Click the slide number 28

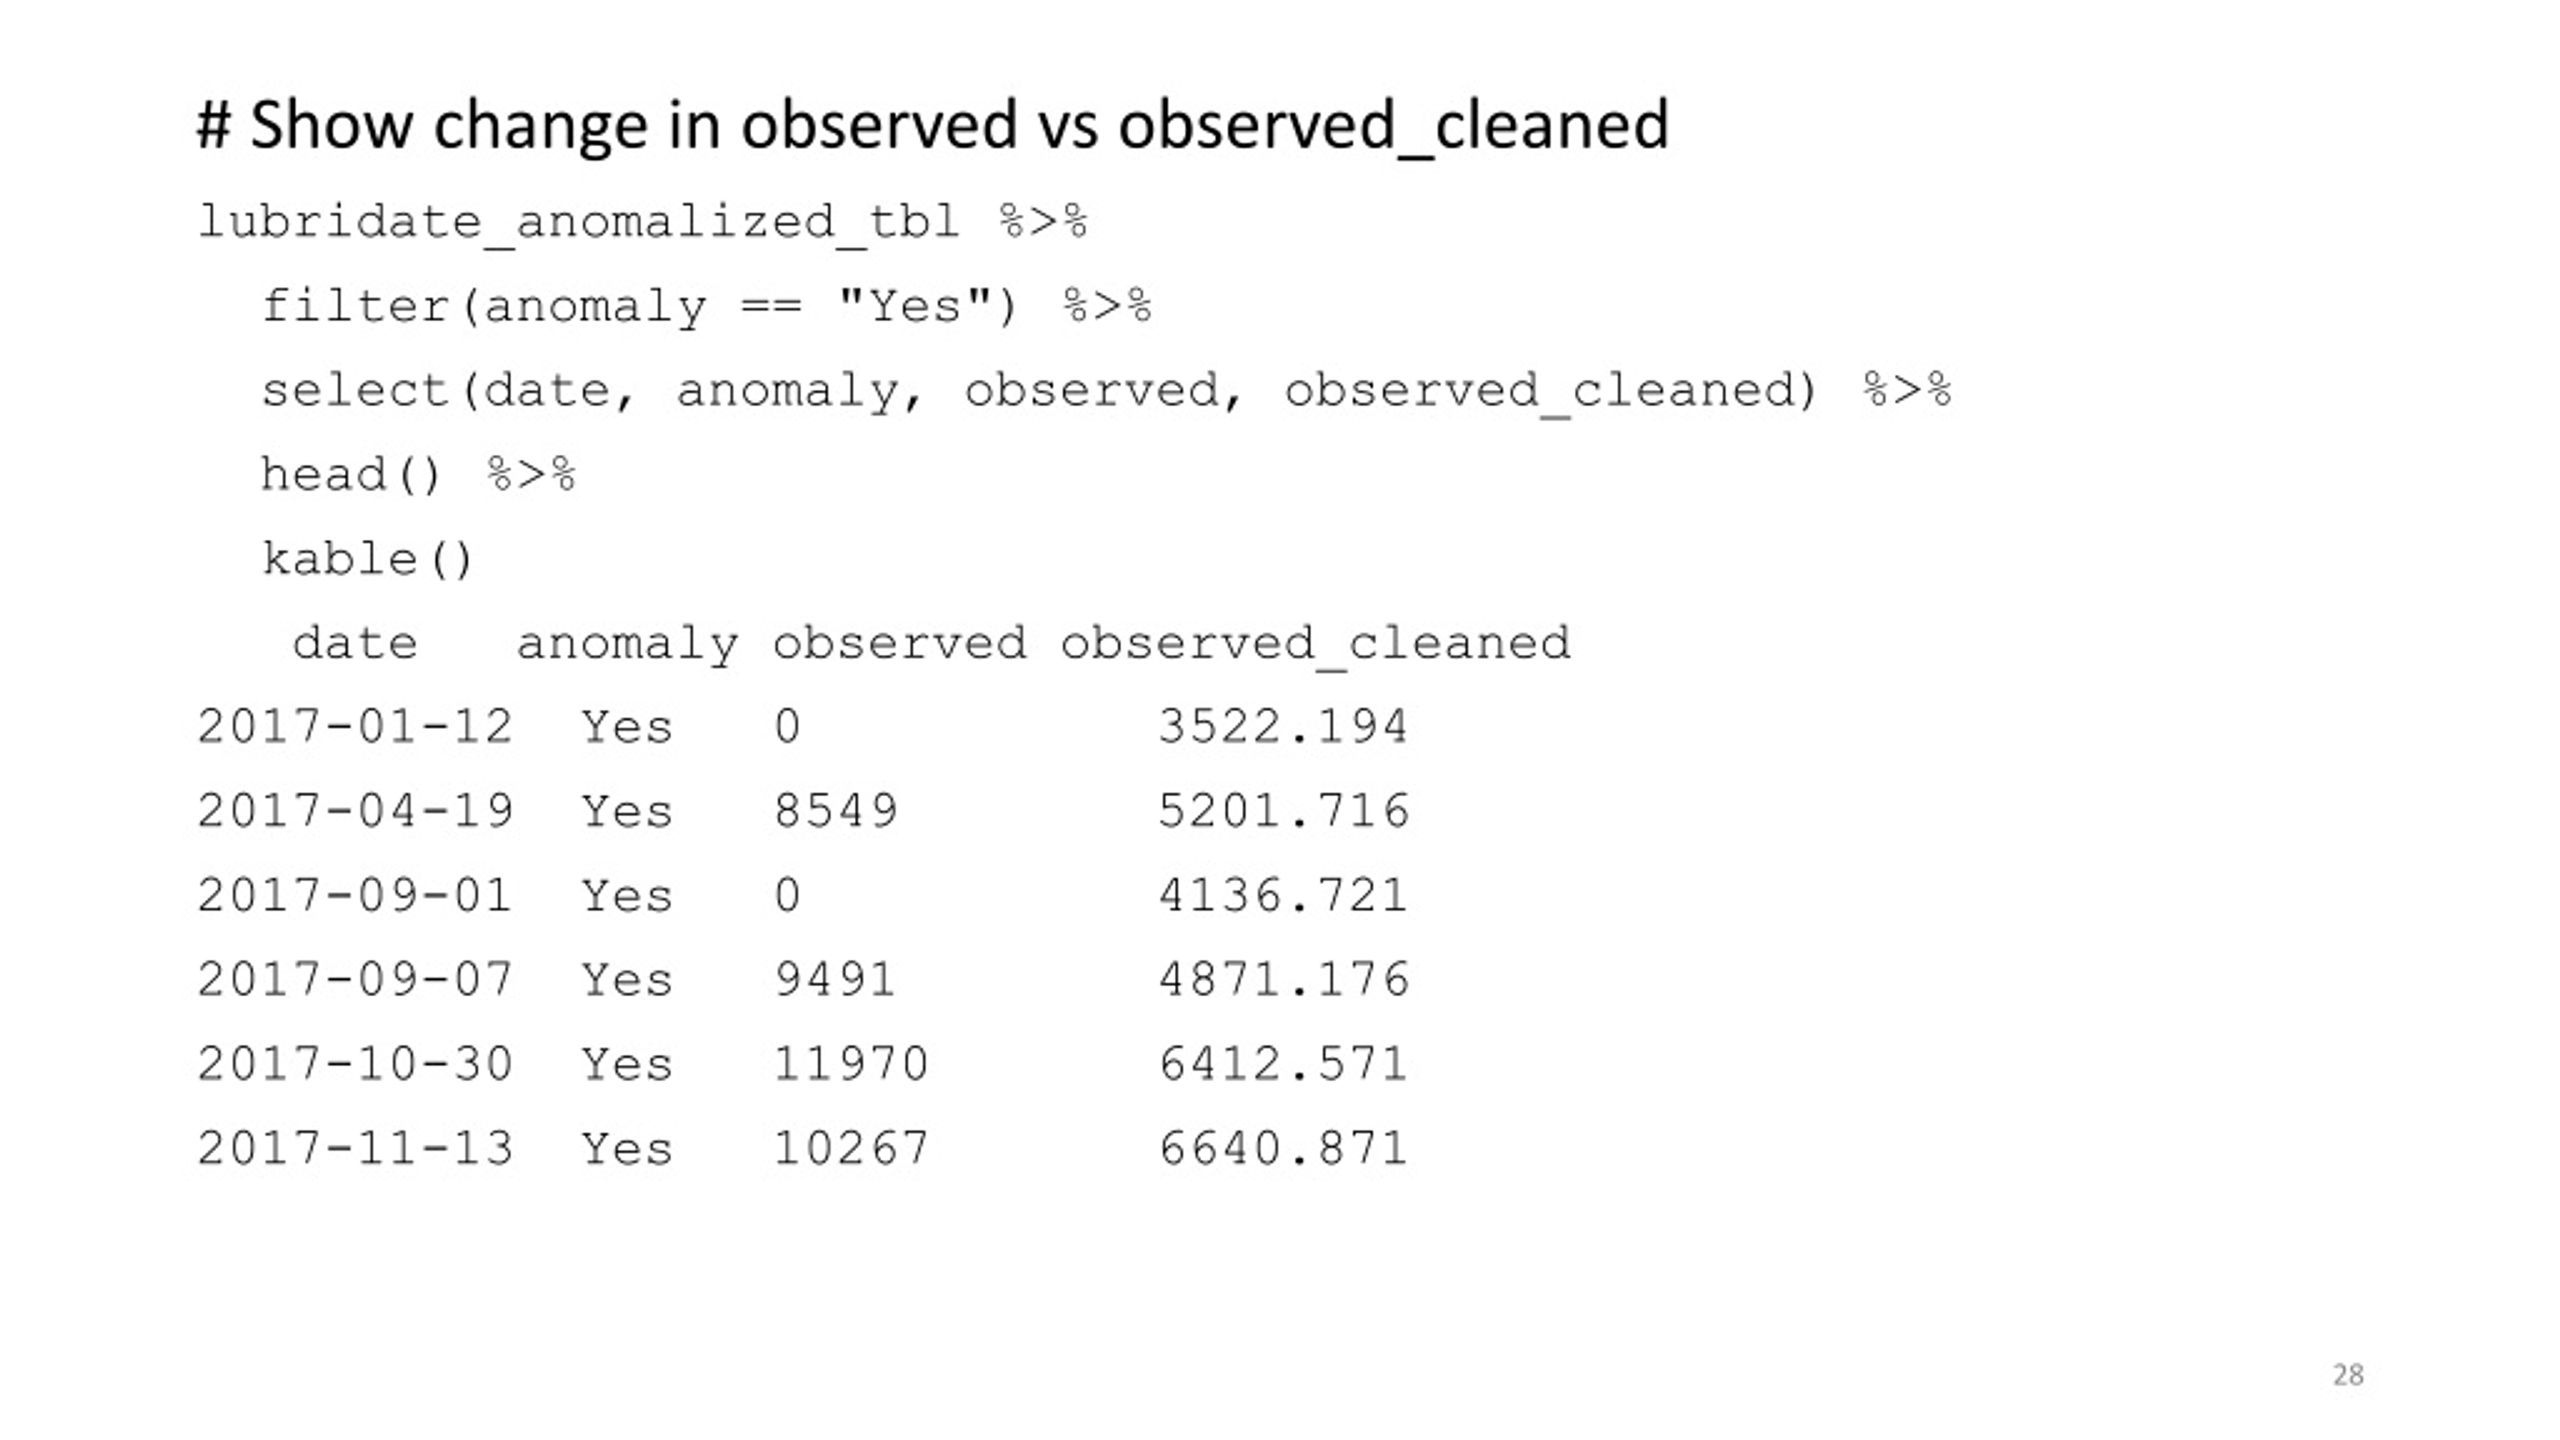(x=2348, y=1375)
